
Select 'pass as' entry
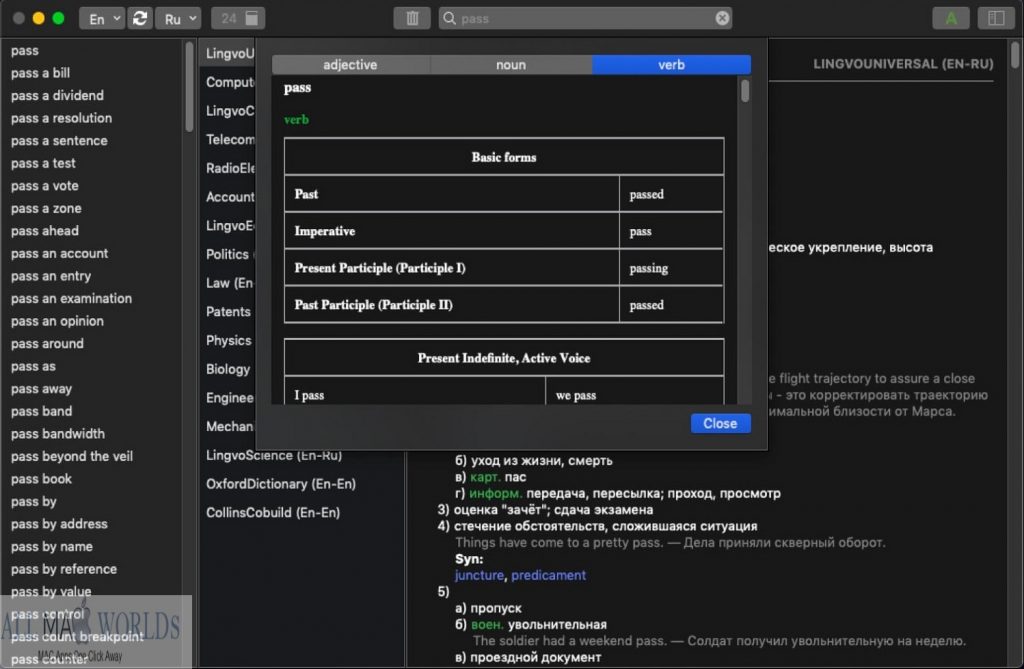pos(33,366)
